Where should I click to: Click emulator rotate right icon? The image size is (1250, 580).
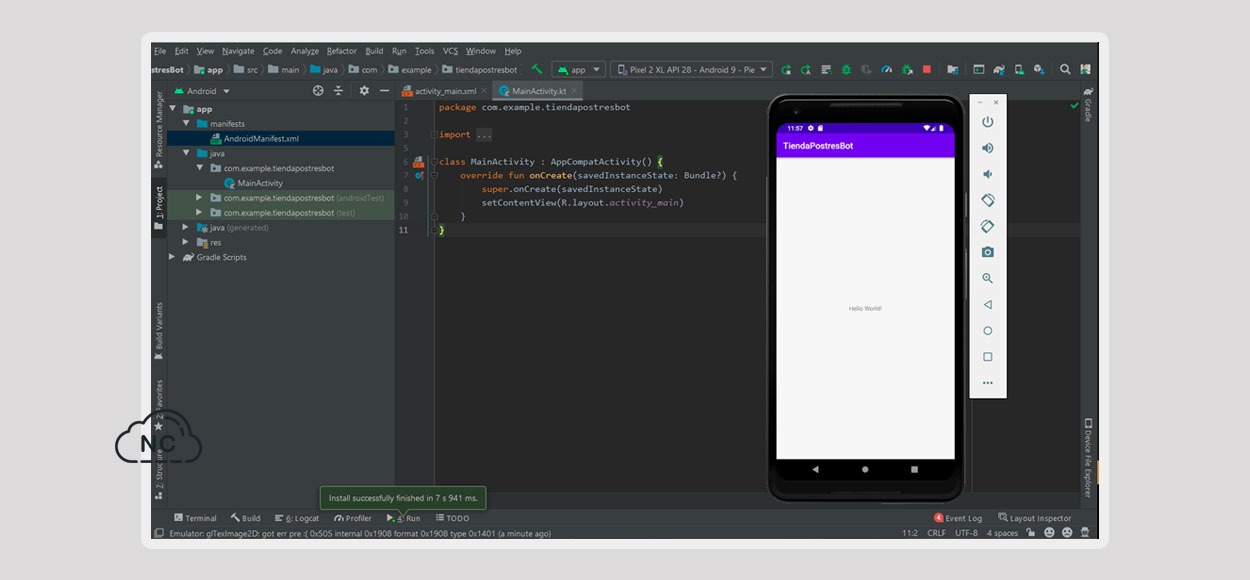(x=988, y=226)
